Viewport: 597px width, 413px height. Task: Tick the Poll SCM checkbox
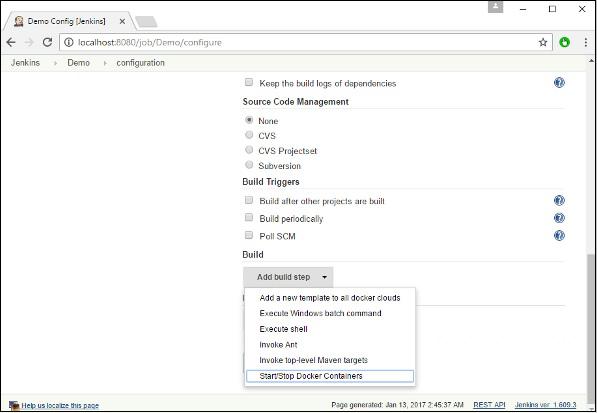(x=249, y=235)
